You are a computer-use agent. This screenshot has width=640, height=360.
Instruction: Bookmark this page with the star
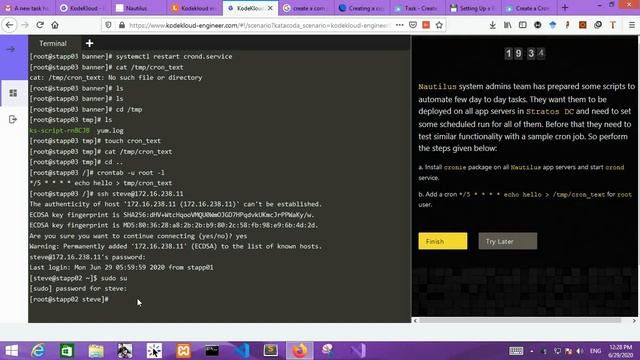(439, 25)
